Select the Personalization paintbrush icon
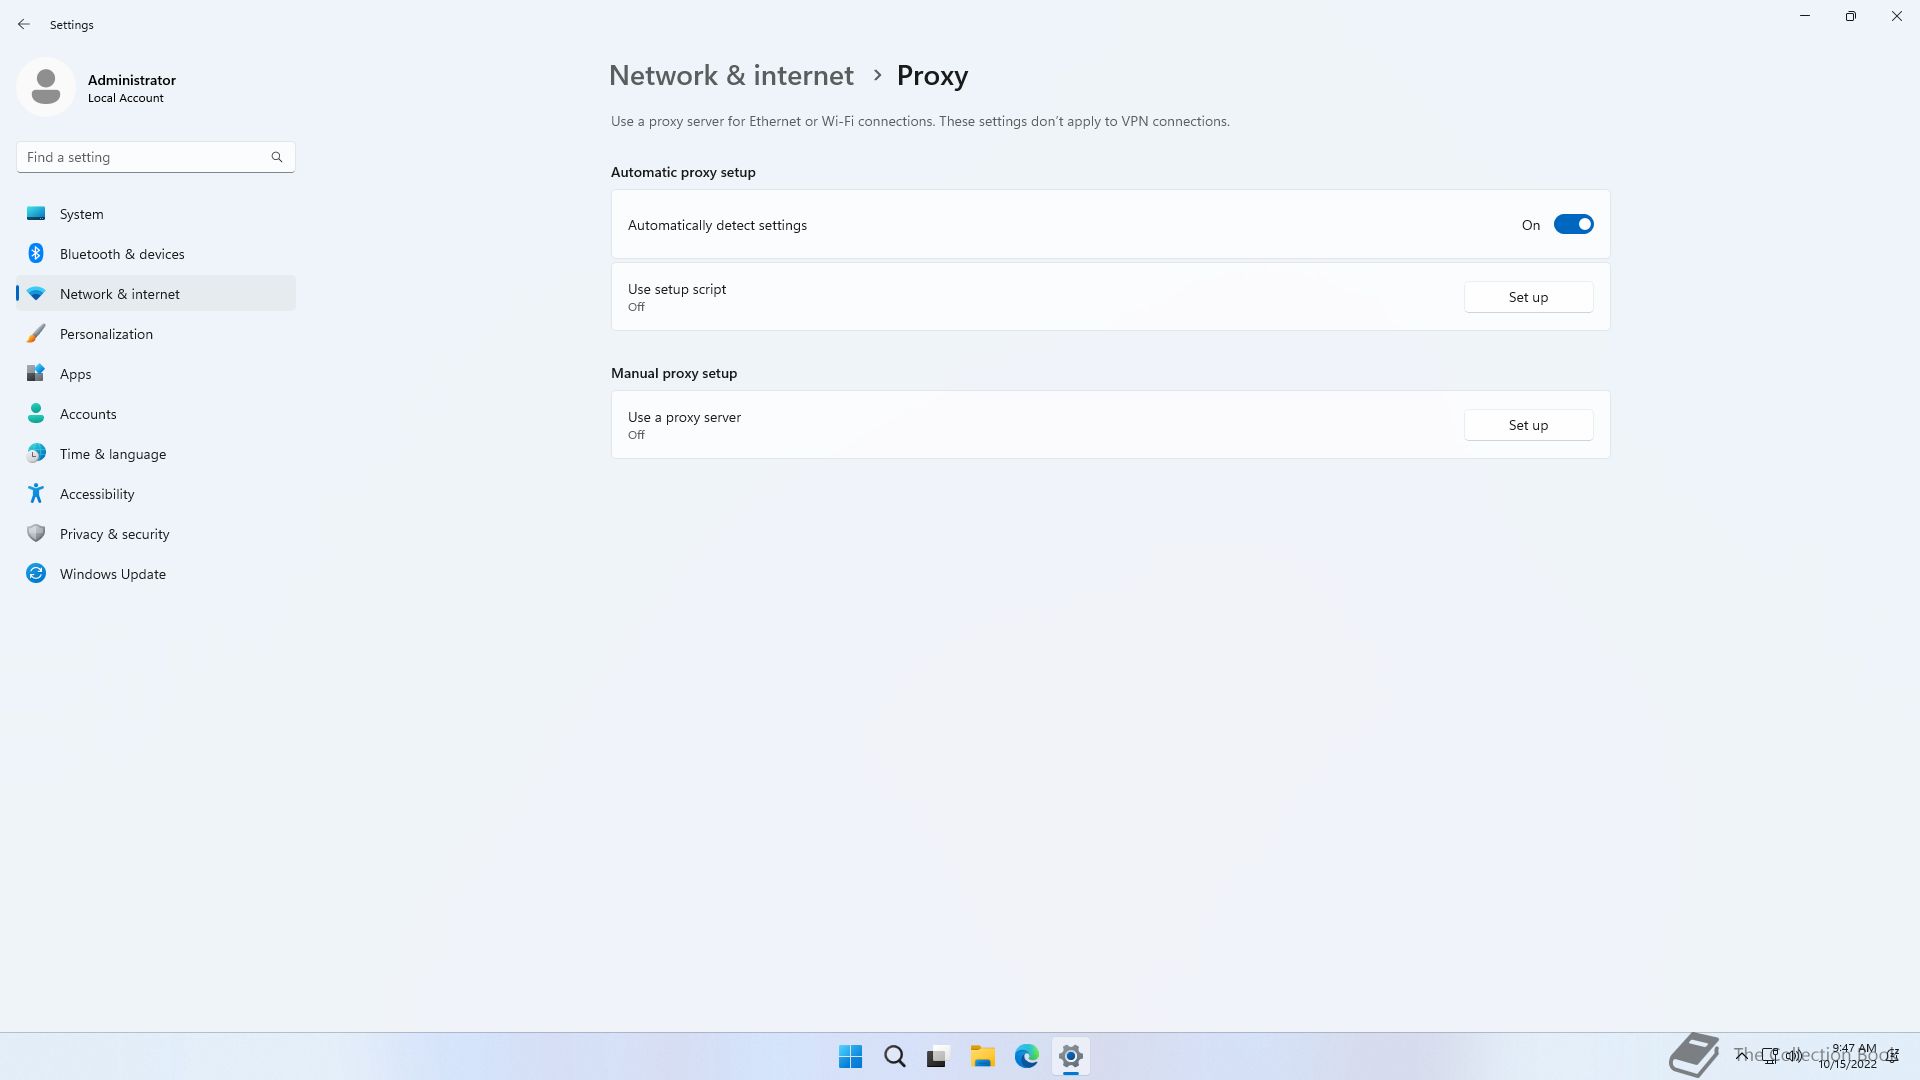Image resolution: width=1920 pixels, height=1080 pixels. [36, 333]
